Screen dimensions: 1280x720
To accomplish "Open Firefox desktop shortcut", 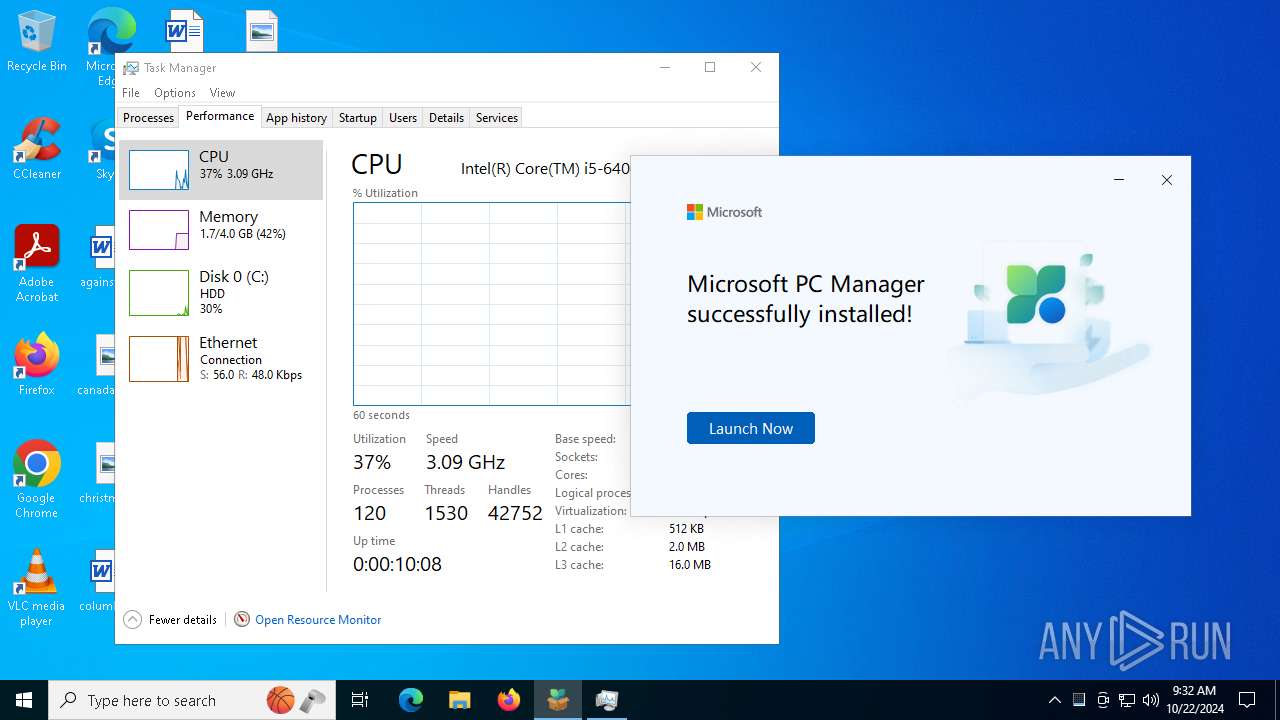I will tap(37, 364).
